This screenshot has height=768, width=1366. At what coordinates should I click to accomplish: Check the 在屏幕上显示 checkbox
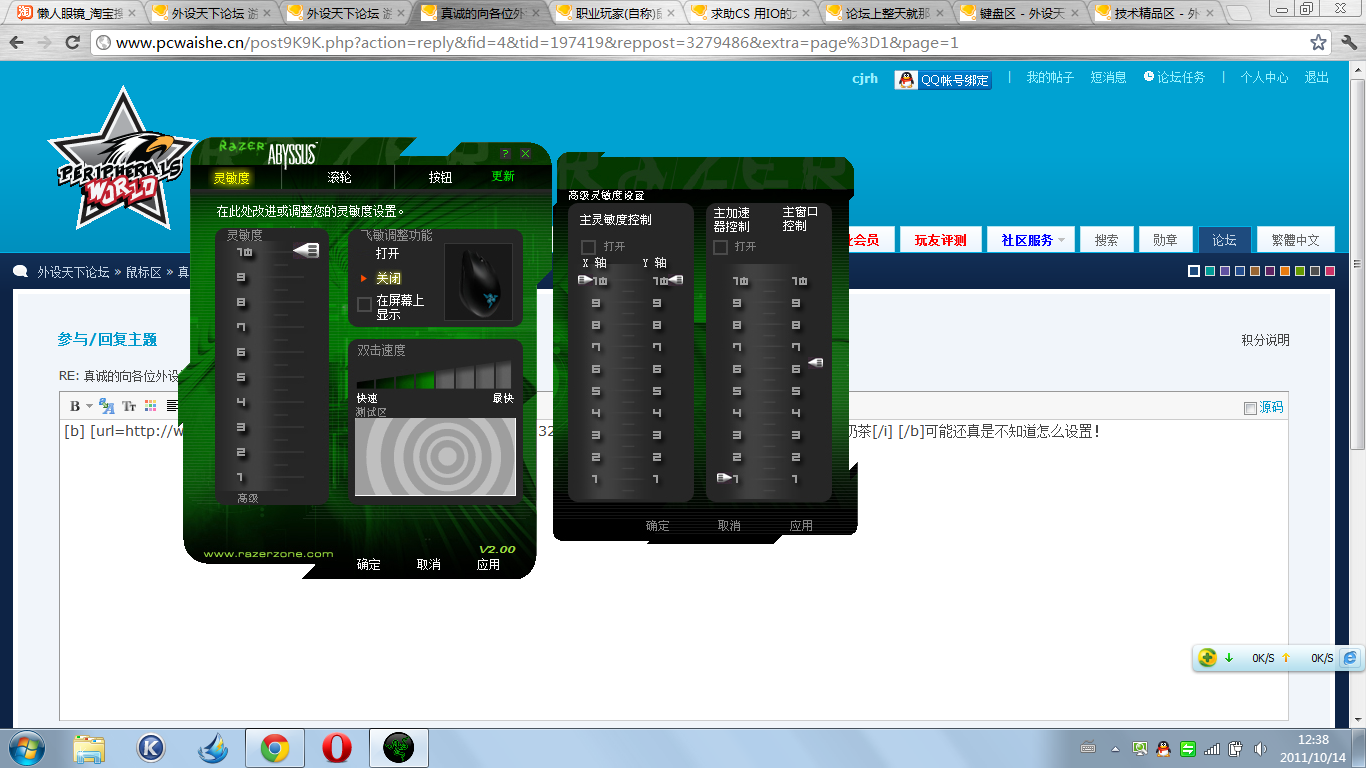pos(365,304)
